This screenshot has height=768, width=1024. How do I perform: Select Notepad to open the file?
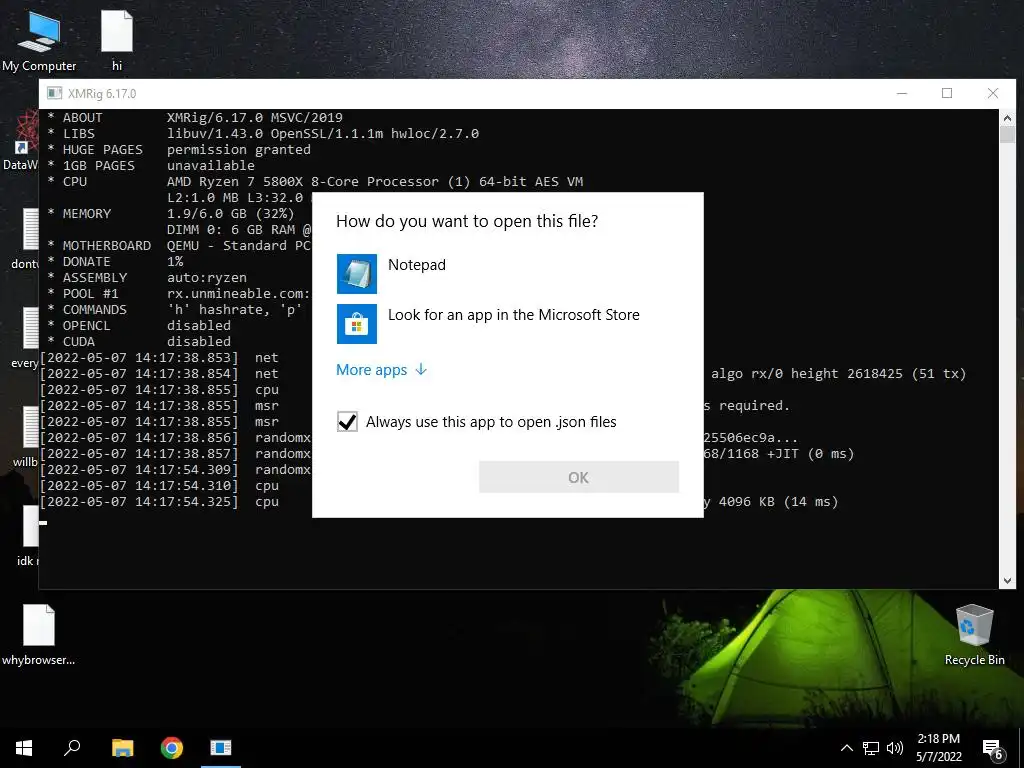(x=507, y=274)
